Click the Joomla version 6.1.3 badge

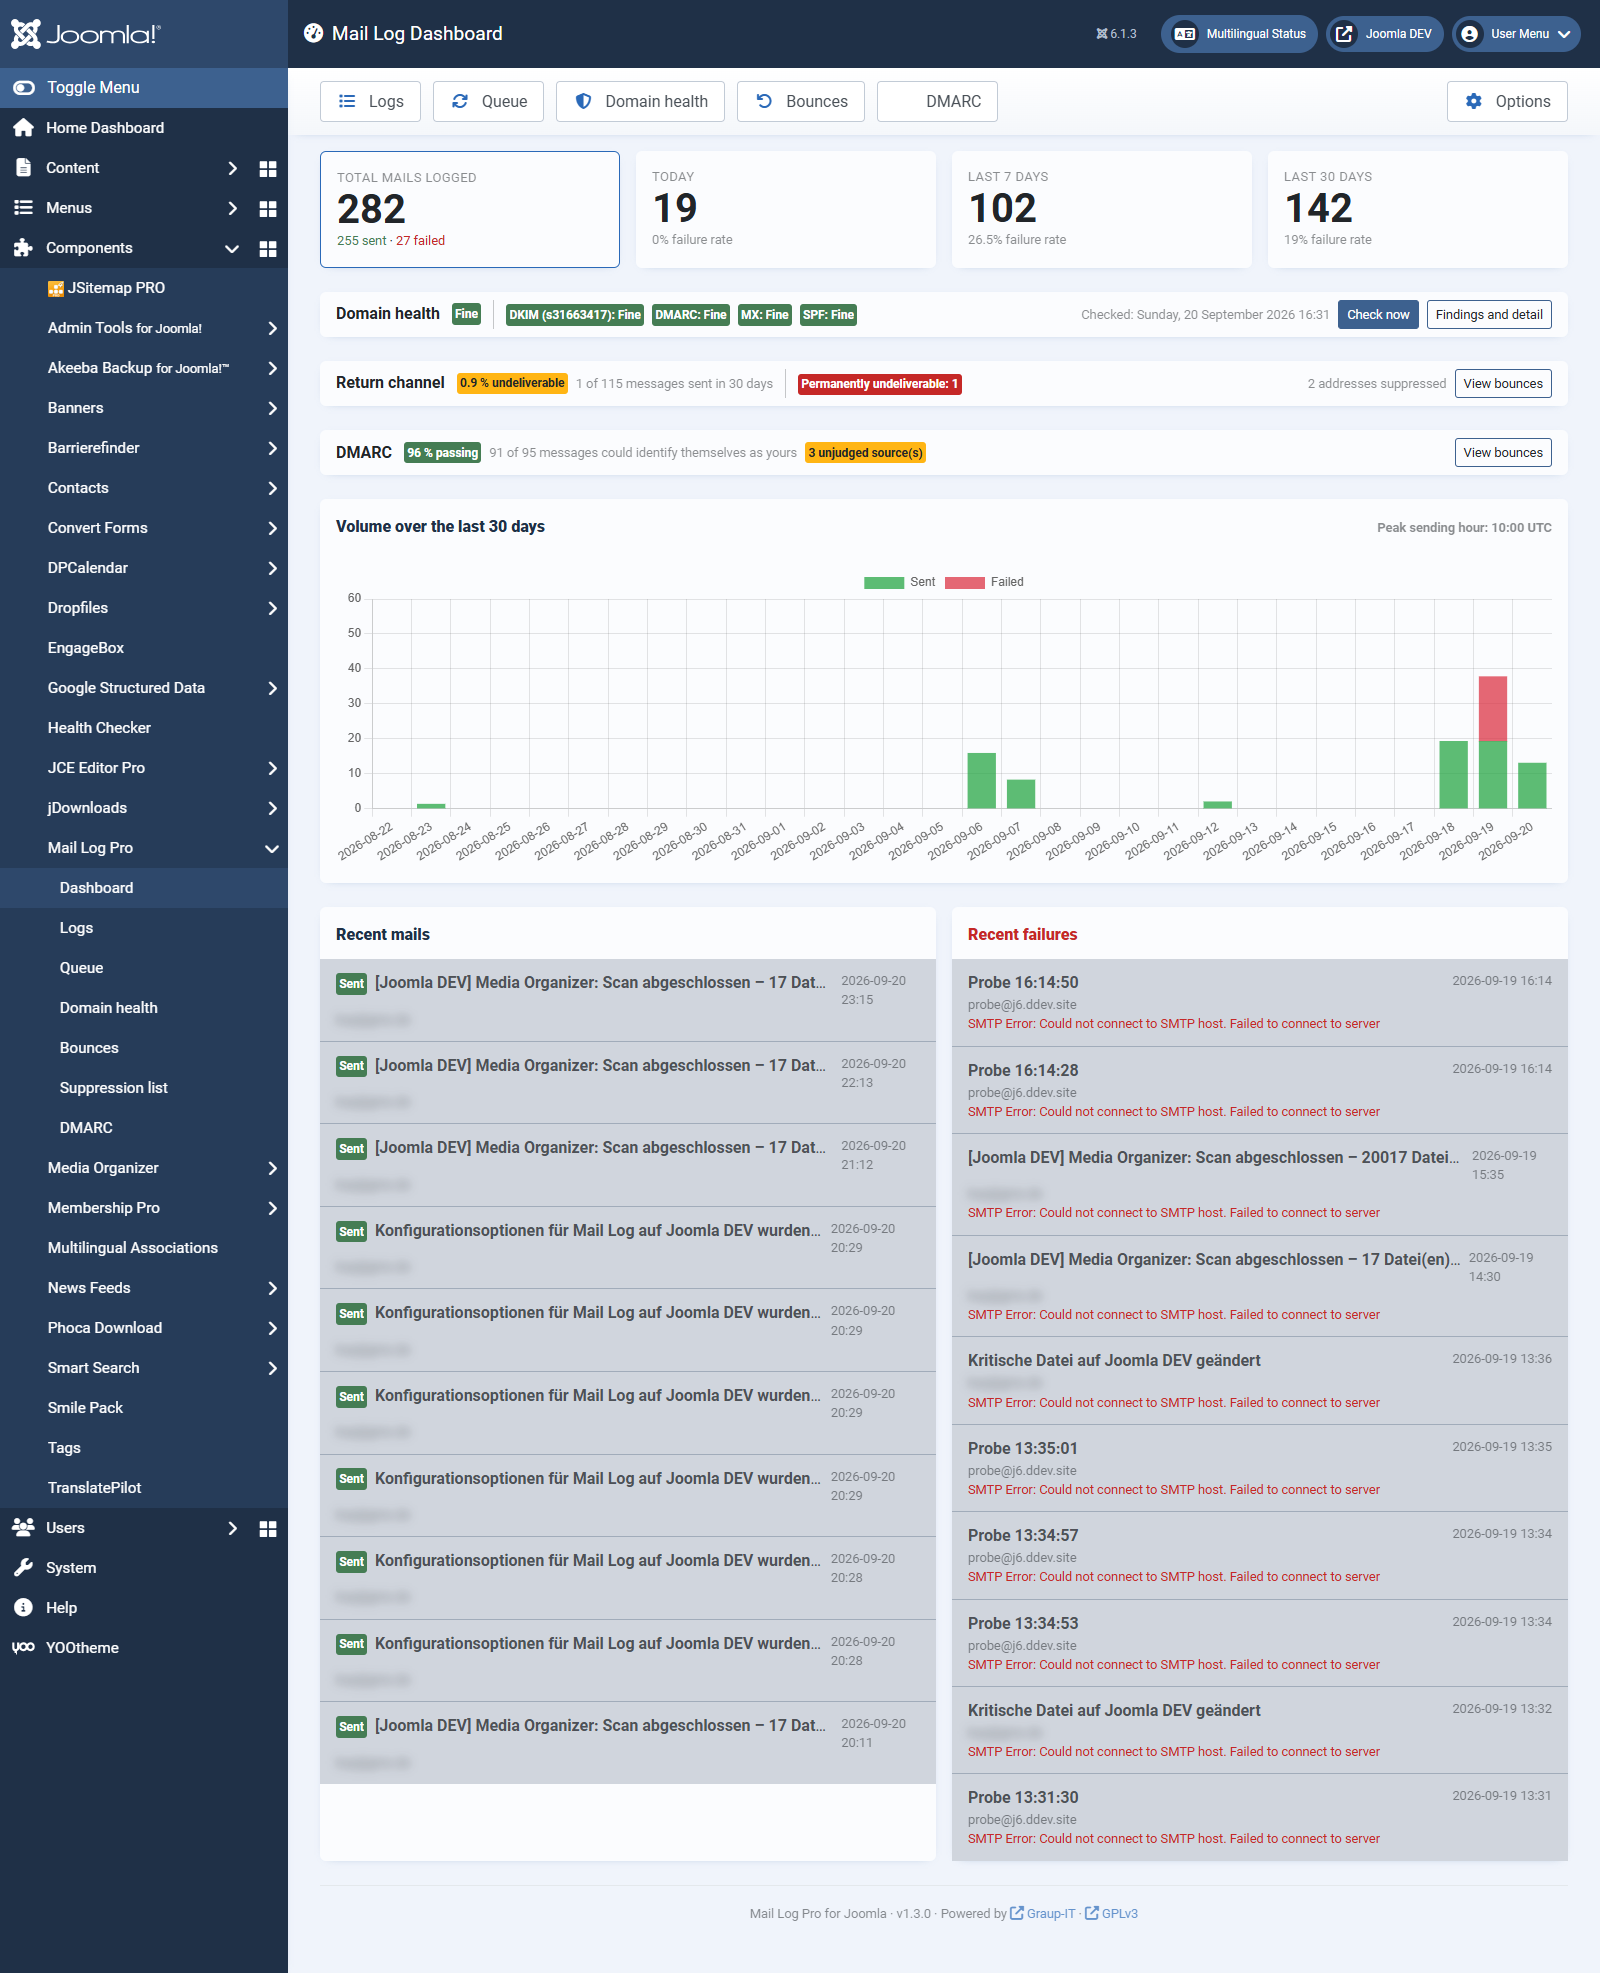[x=1116, y=34]
